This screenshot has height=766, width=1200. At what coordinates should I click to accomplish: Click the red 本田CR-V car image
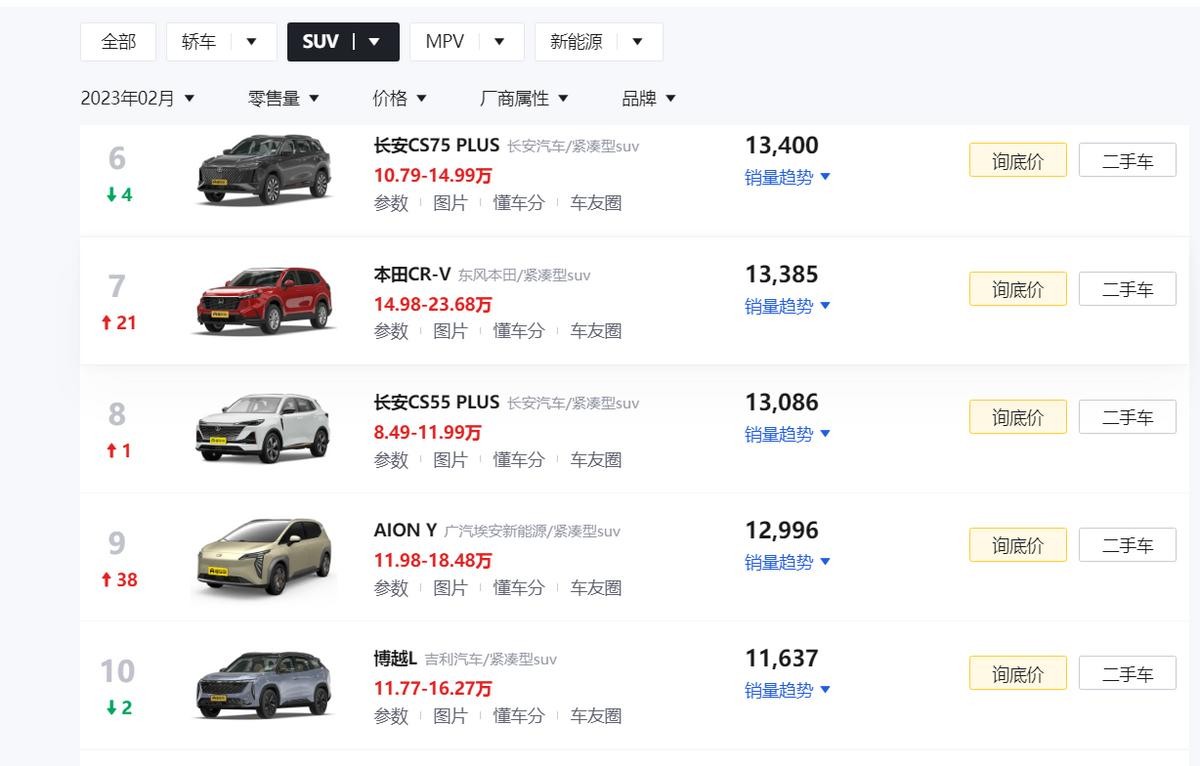[x=264, y=299]
